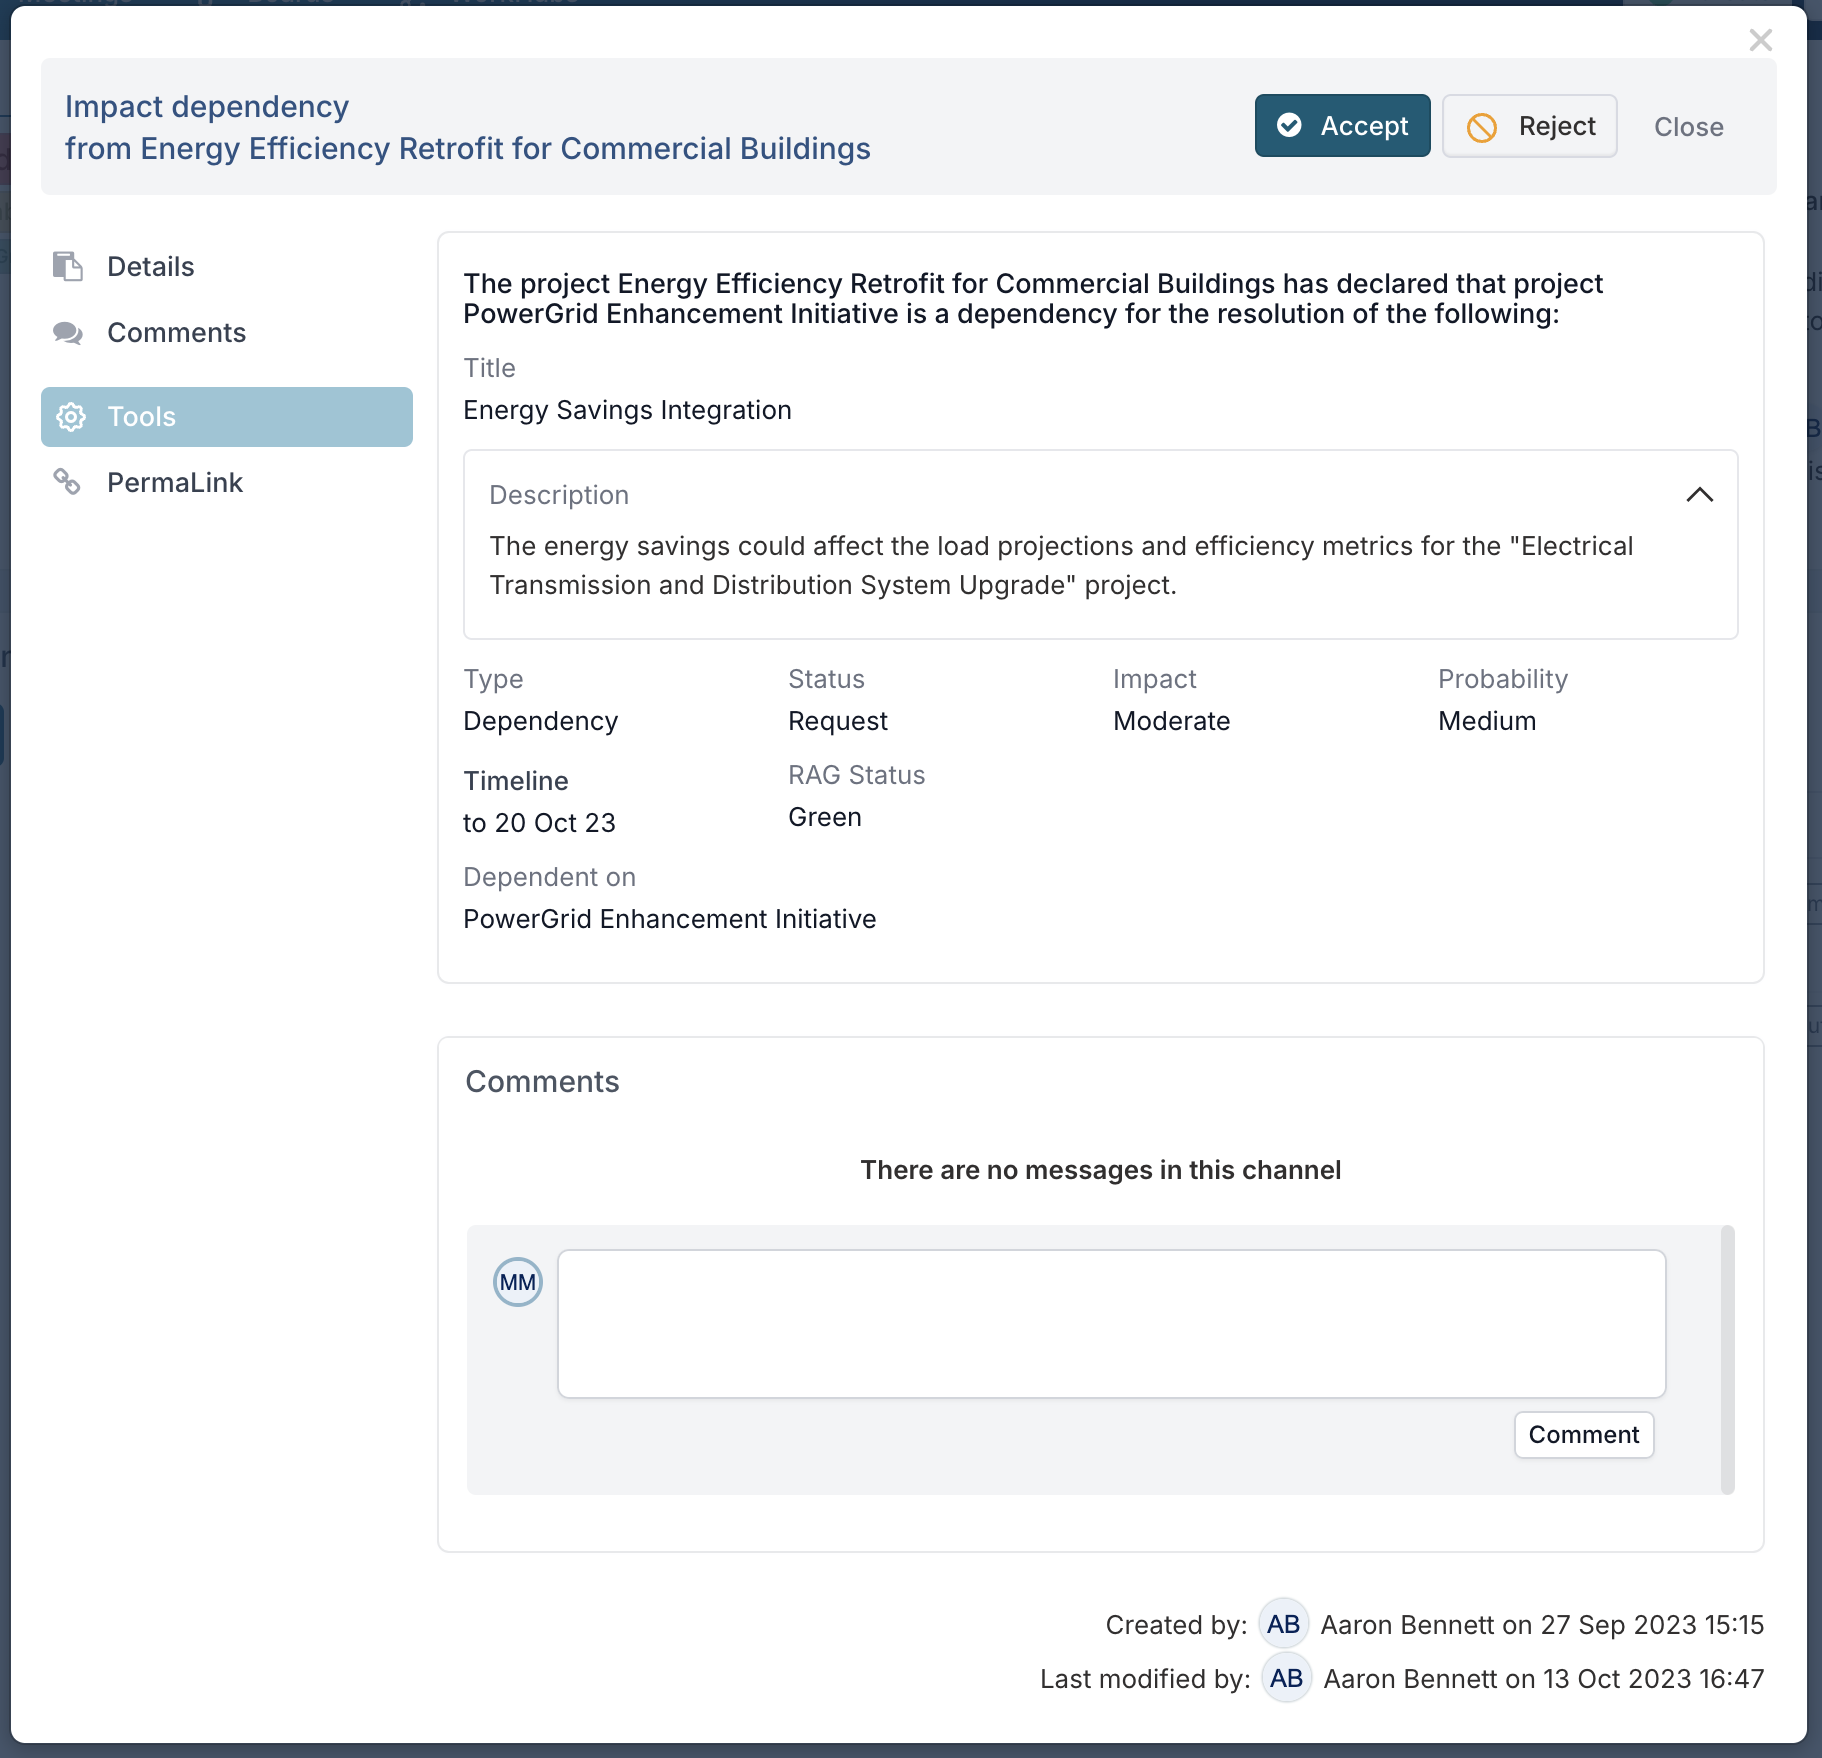Click 'Aaron Bennett on 13 Oct 2023 16:47'
Viewport: 1822px width, 1758px height.
(x=1544, y=1679)
